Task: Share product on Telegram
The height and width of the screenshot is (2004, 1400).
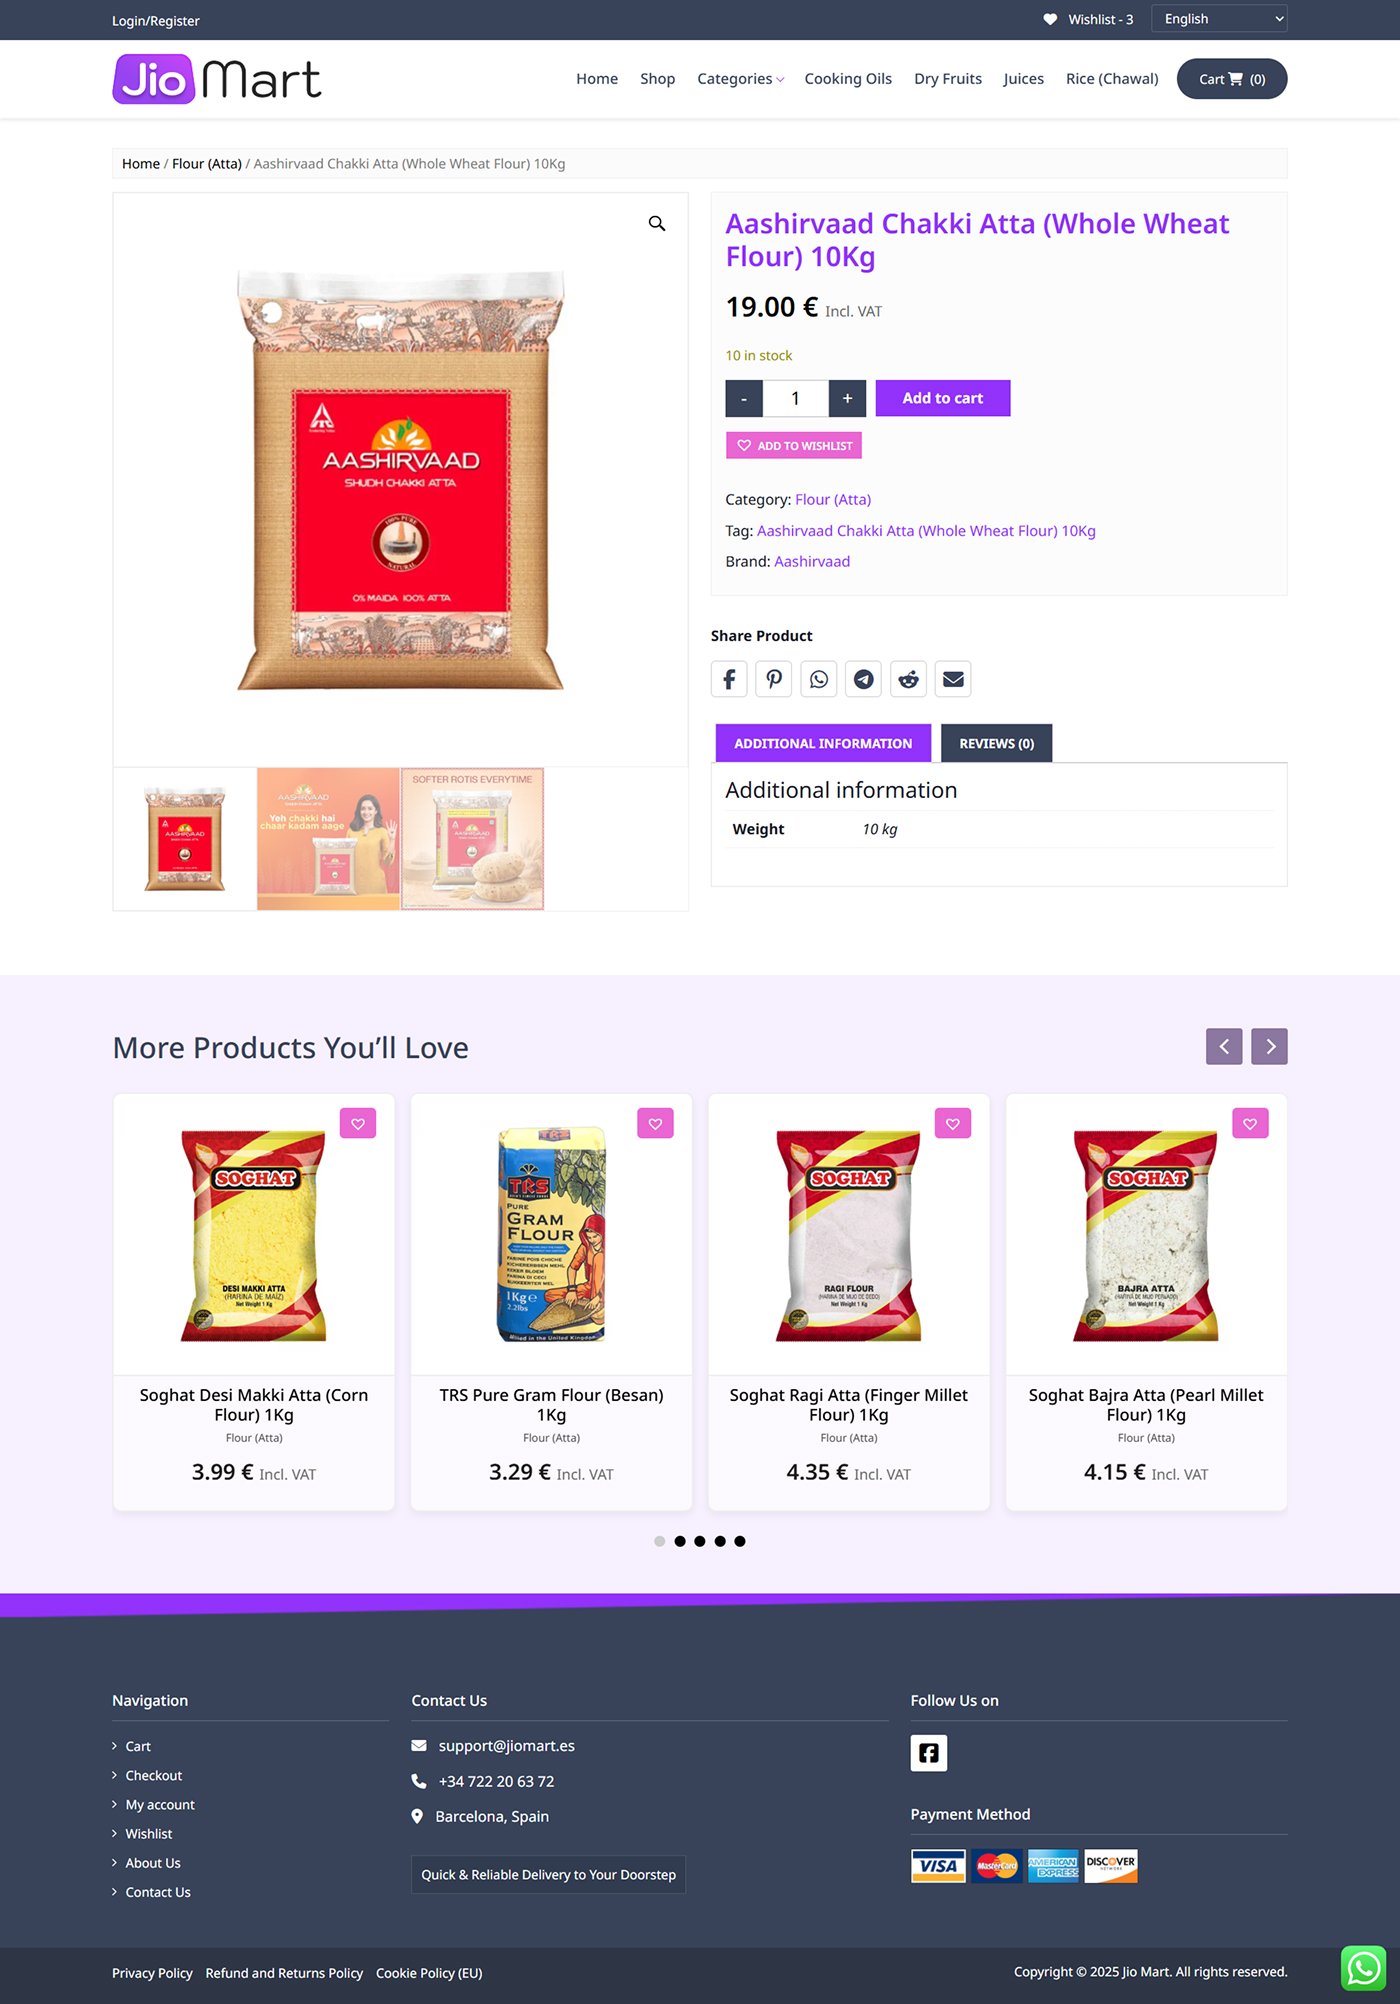Action: tap(864, 679)
